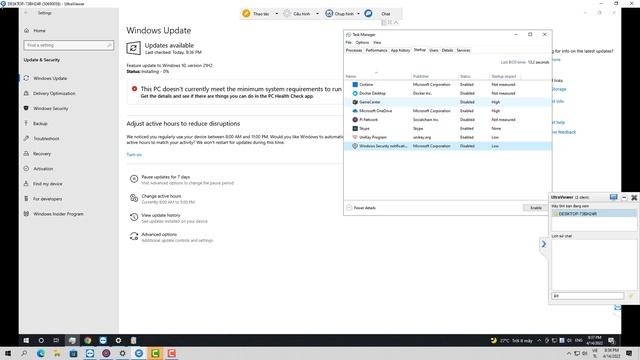Switch to the Details tab
Image resolution: width=640 pixels, height=360 pixels.
pyautogui.click(x=447, y=50)
